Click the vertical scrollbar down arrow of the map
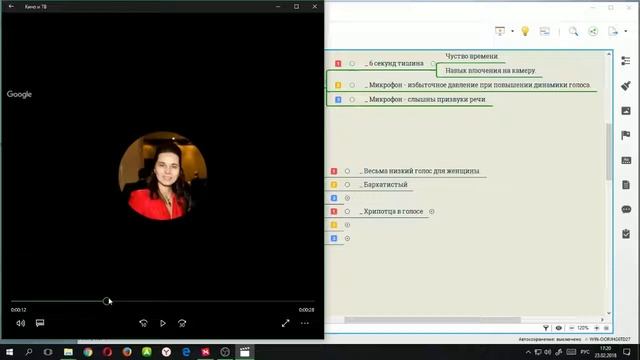This screenshot has height=360, width=640. coord(609,313)
